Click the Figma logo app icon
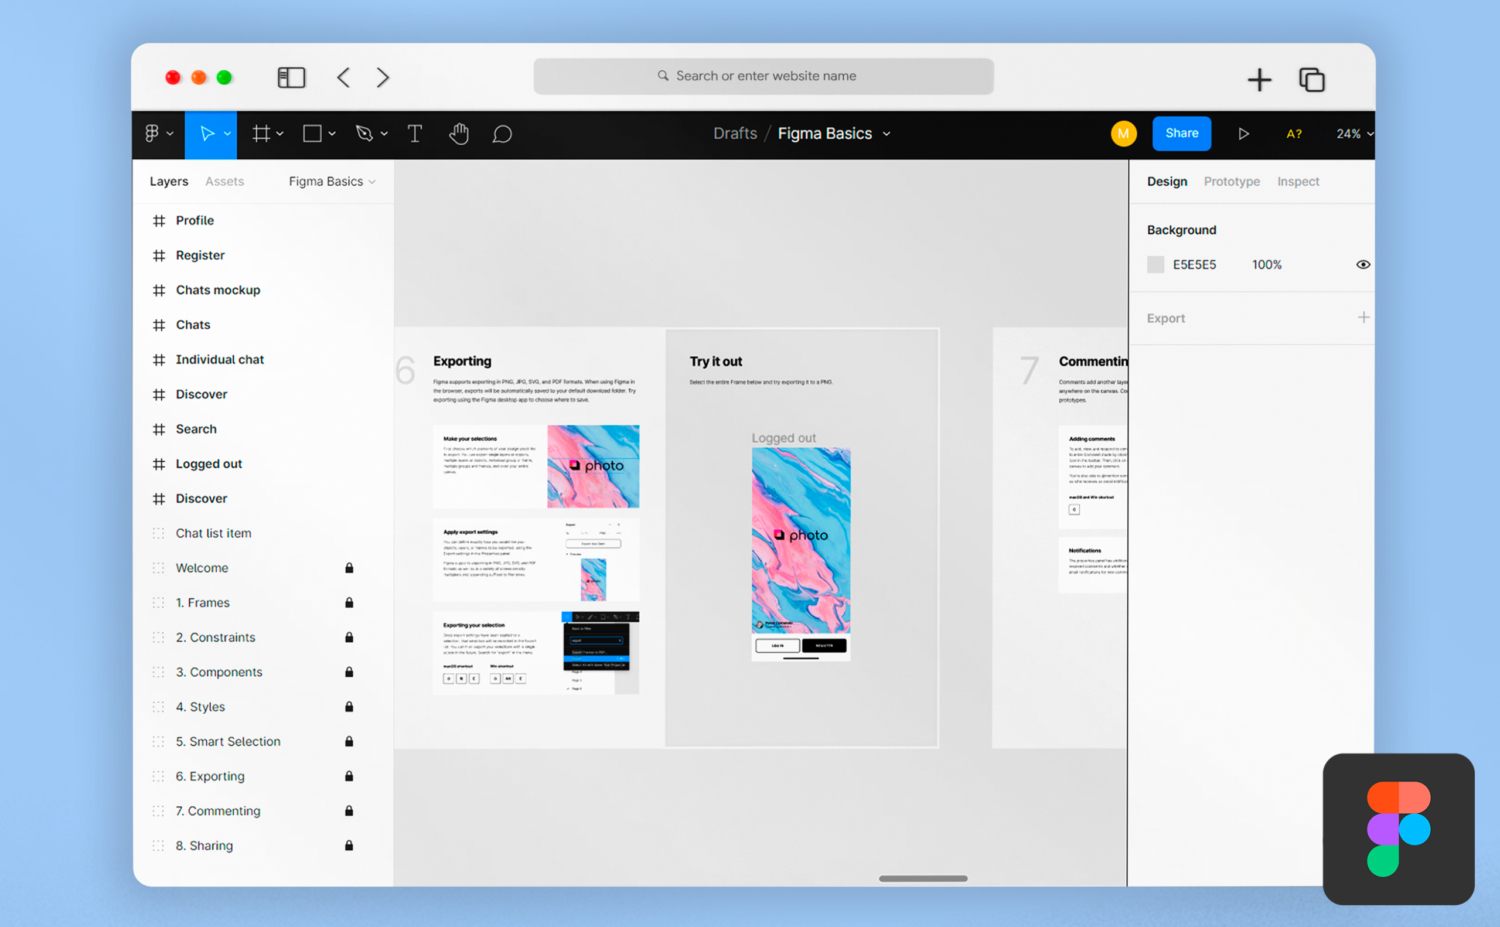Screen dimensions: 1500x927 [x=1399, y=829]
